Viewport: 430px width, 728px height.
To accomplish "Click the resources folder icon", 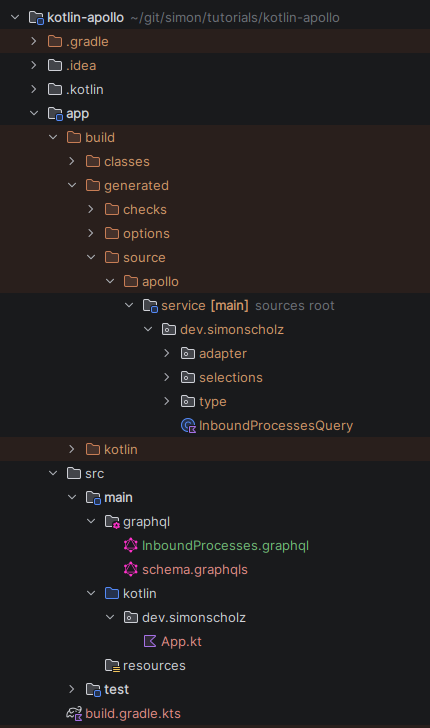I will point(112,666).
